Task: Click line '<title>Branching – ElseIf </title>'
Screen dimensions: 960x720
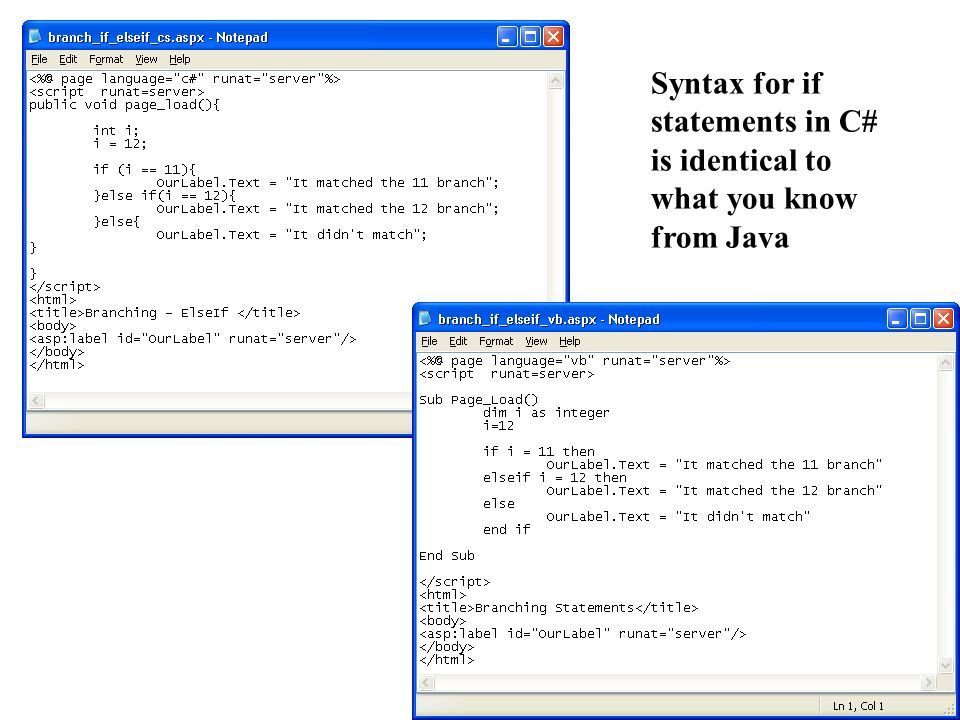Action: pyautogui.click(x=165, y=313)
